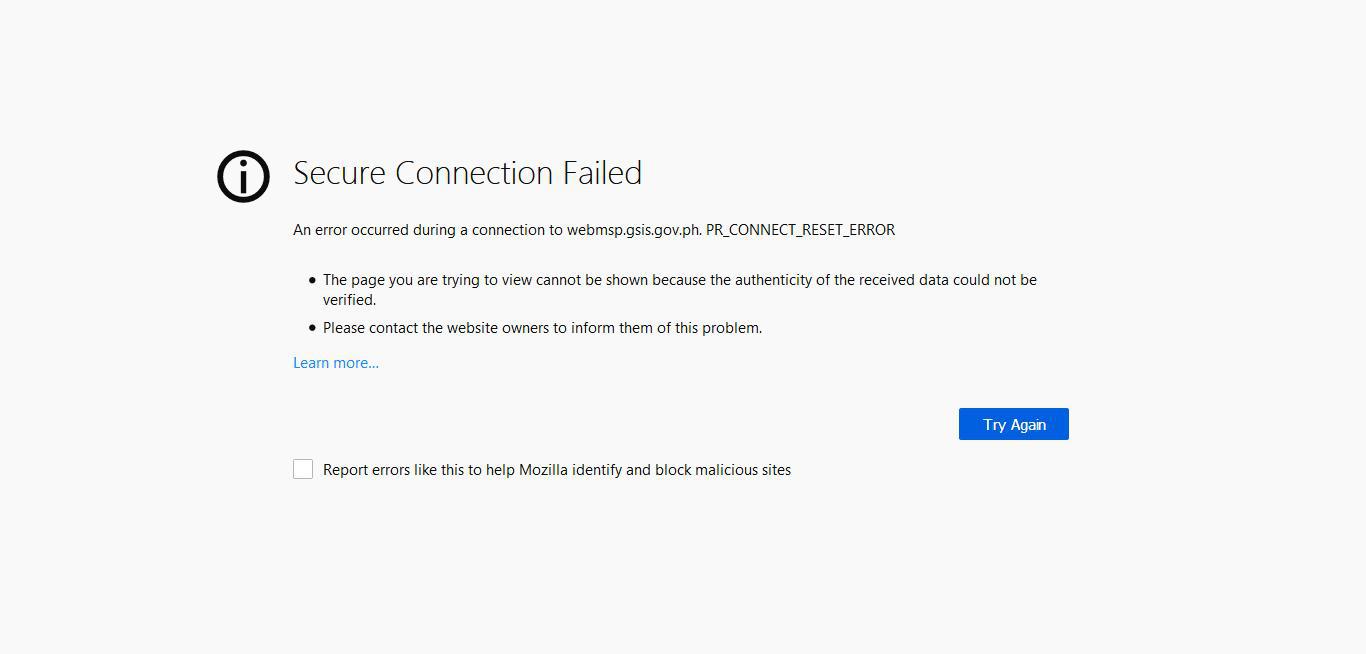Check the box beside the Report errors label
1366x654 pixels.
click(x=303, y=468)
